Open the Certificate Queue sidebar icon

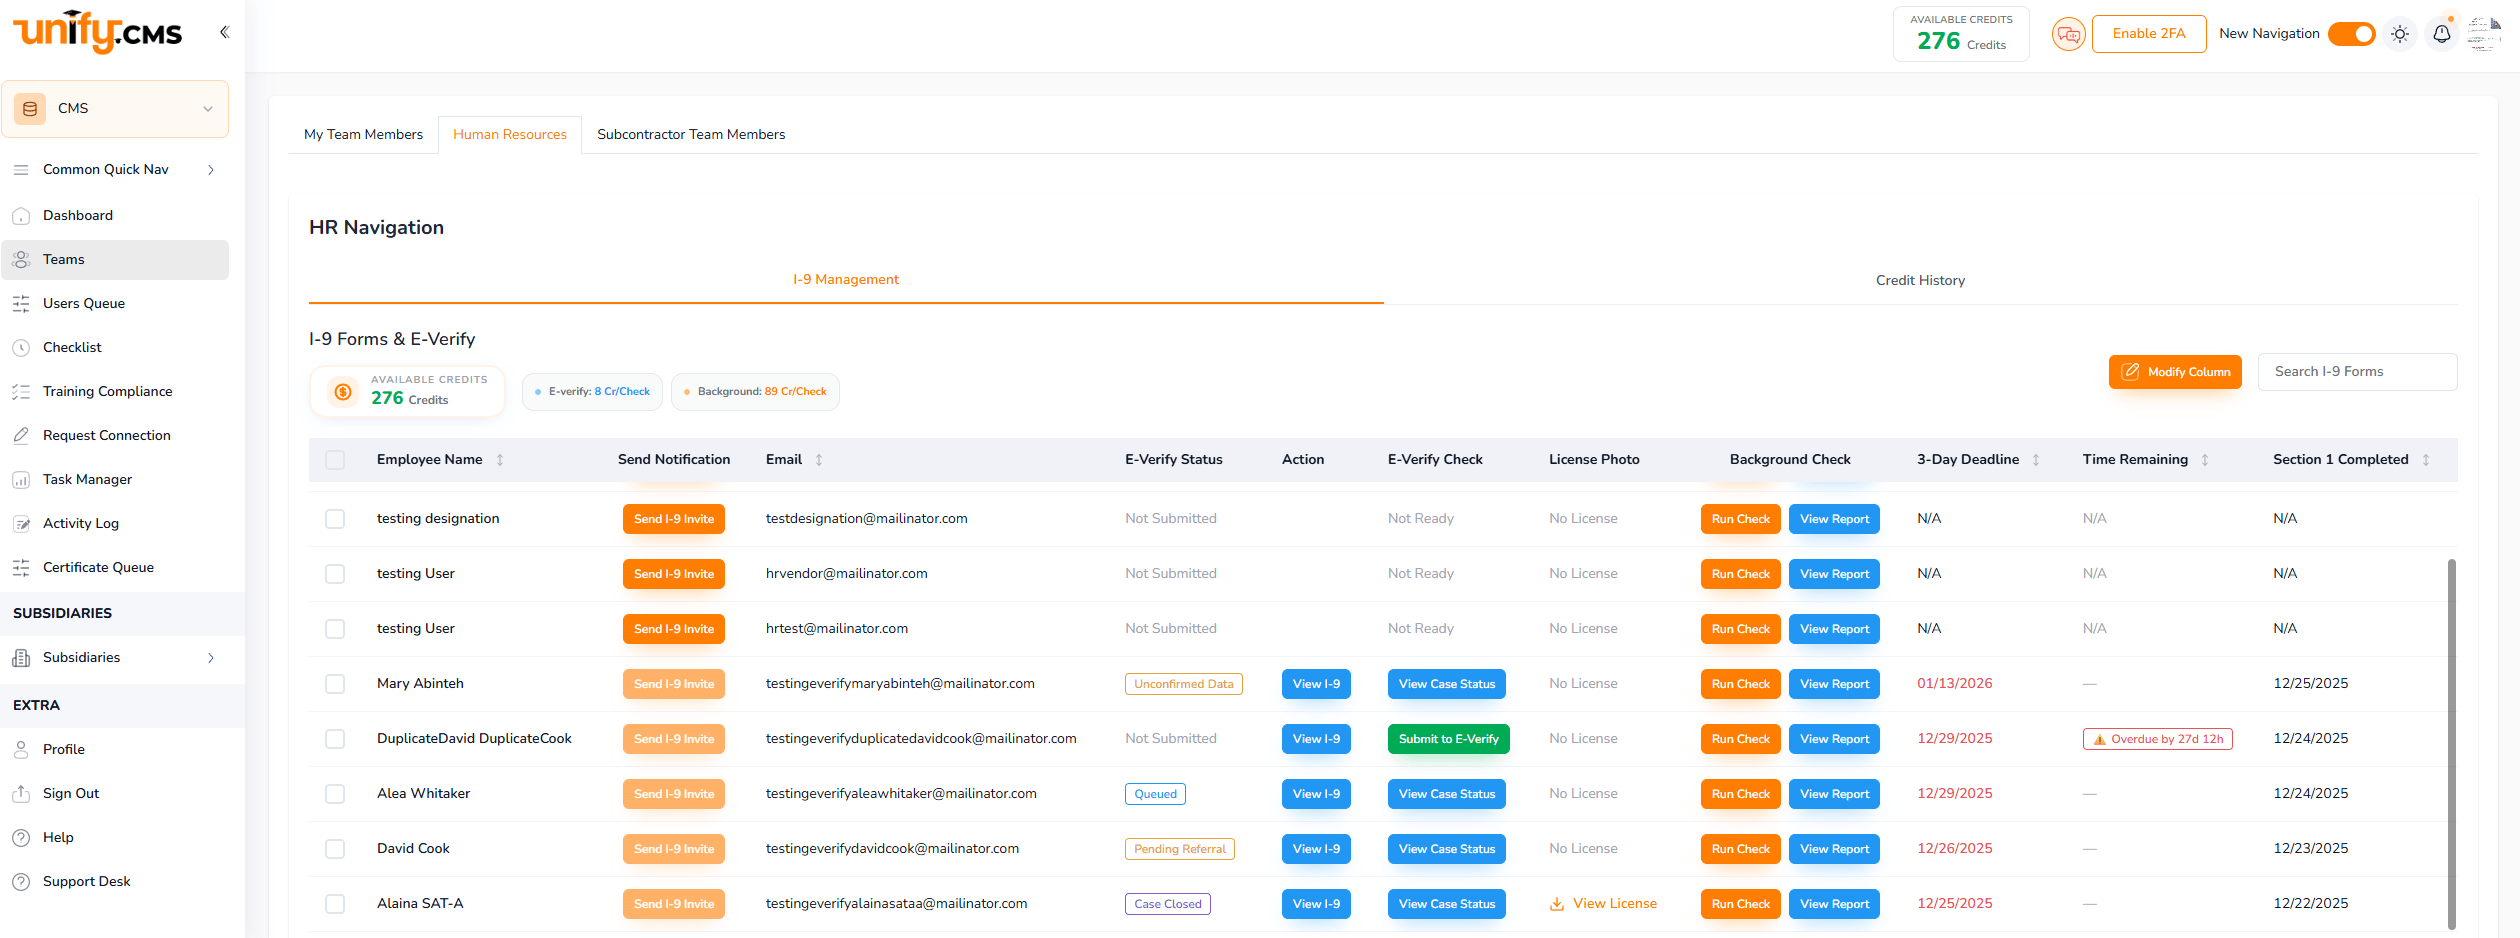21,567
